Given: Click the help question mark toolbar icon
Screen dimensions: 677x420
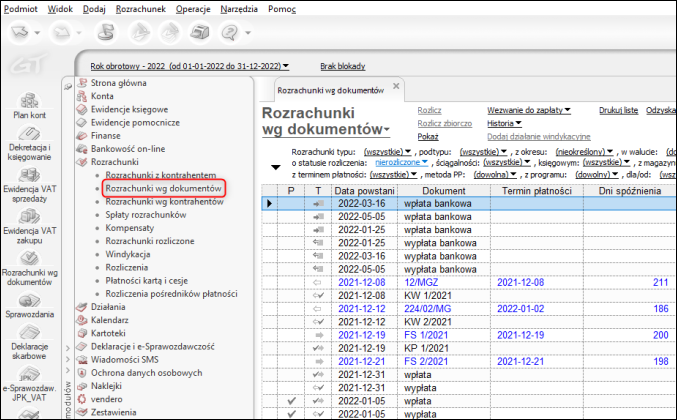Looking at the screenshot, I should [x=231, y=33].
